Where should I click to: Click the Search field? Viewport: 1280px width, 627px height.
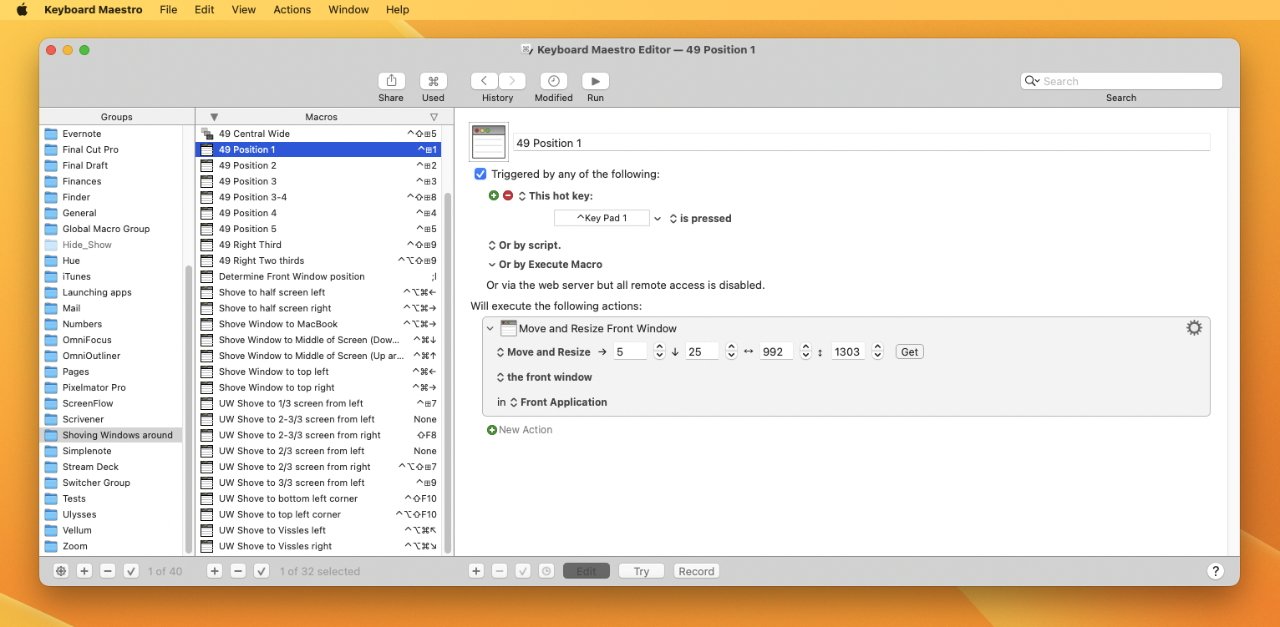(1121, 81)
